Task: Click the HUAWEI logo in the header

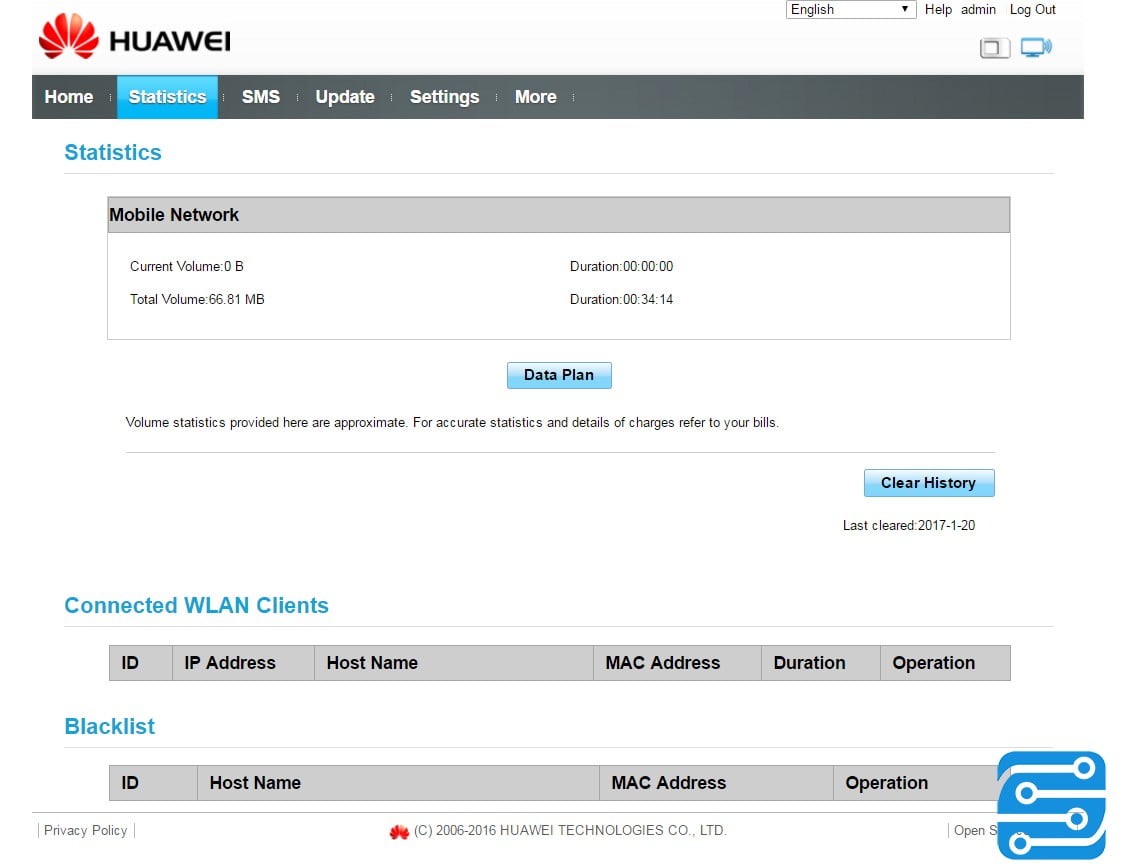Action: coord(133,40)
